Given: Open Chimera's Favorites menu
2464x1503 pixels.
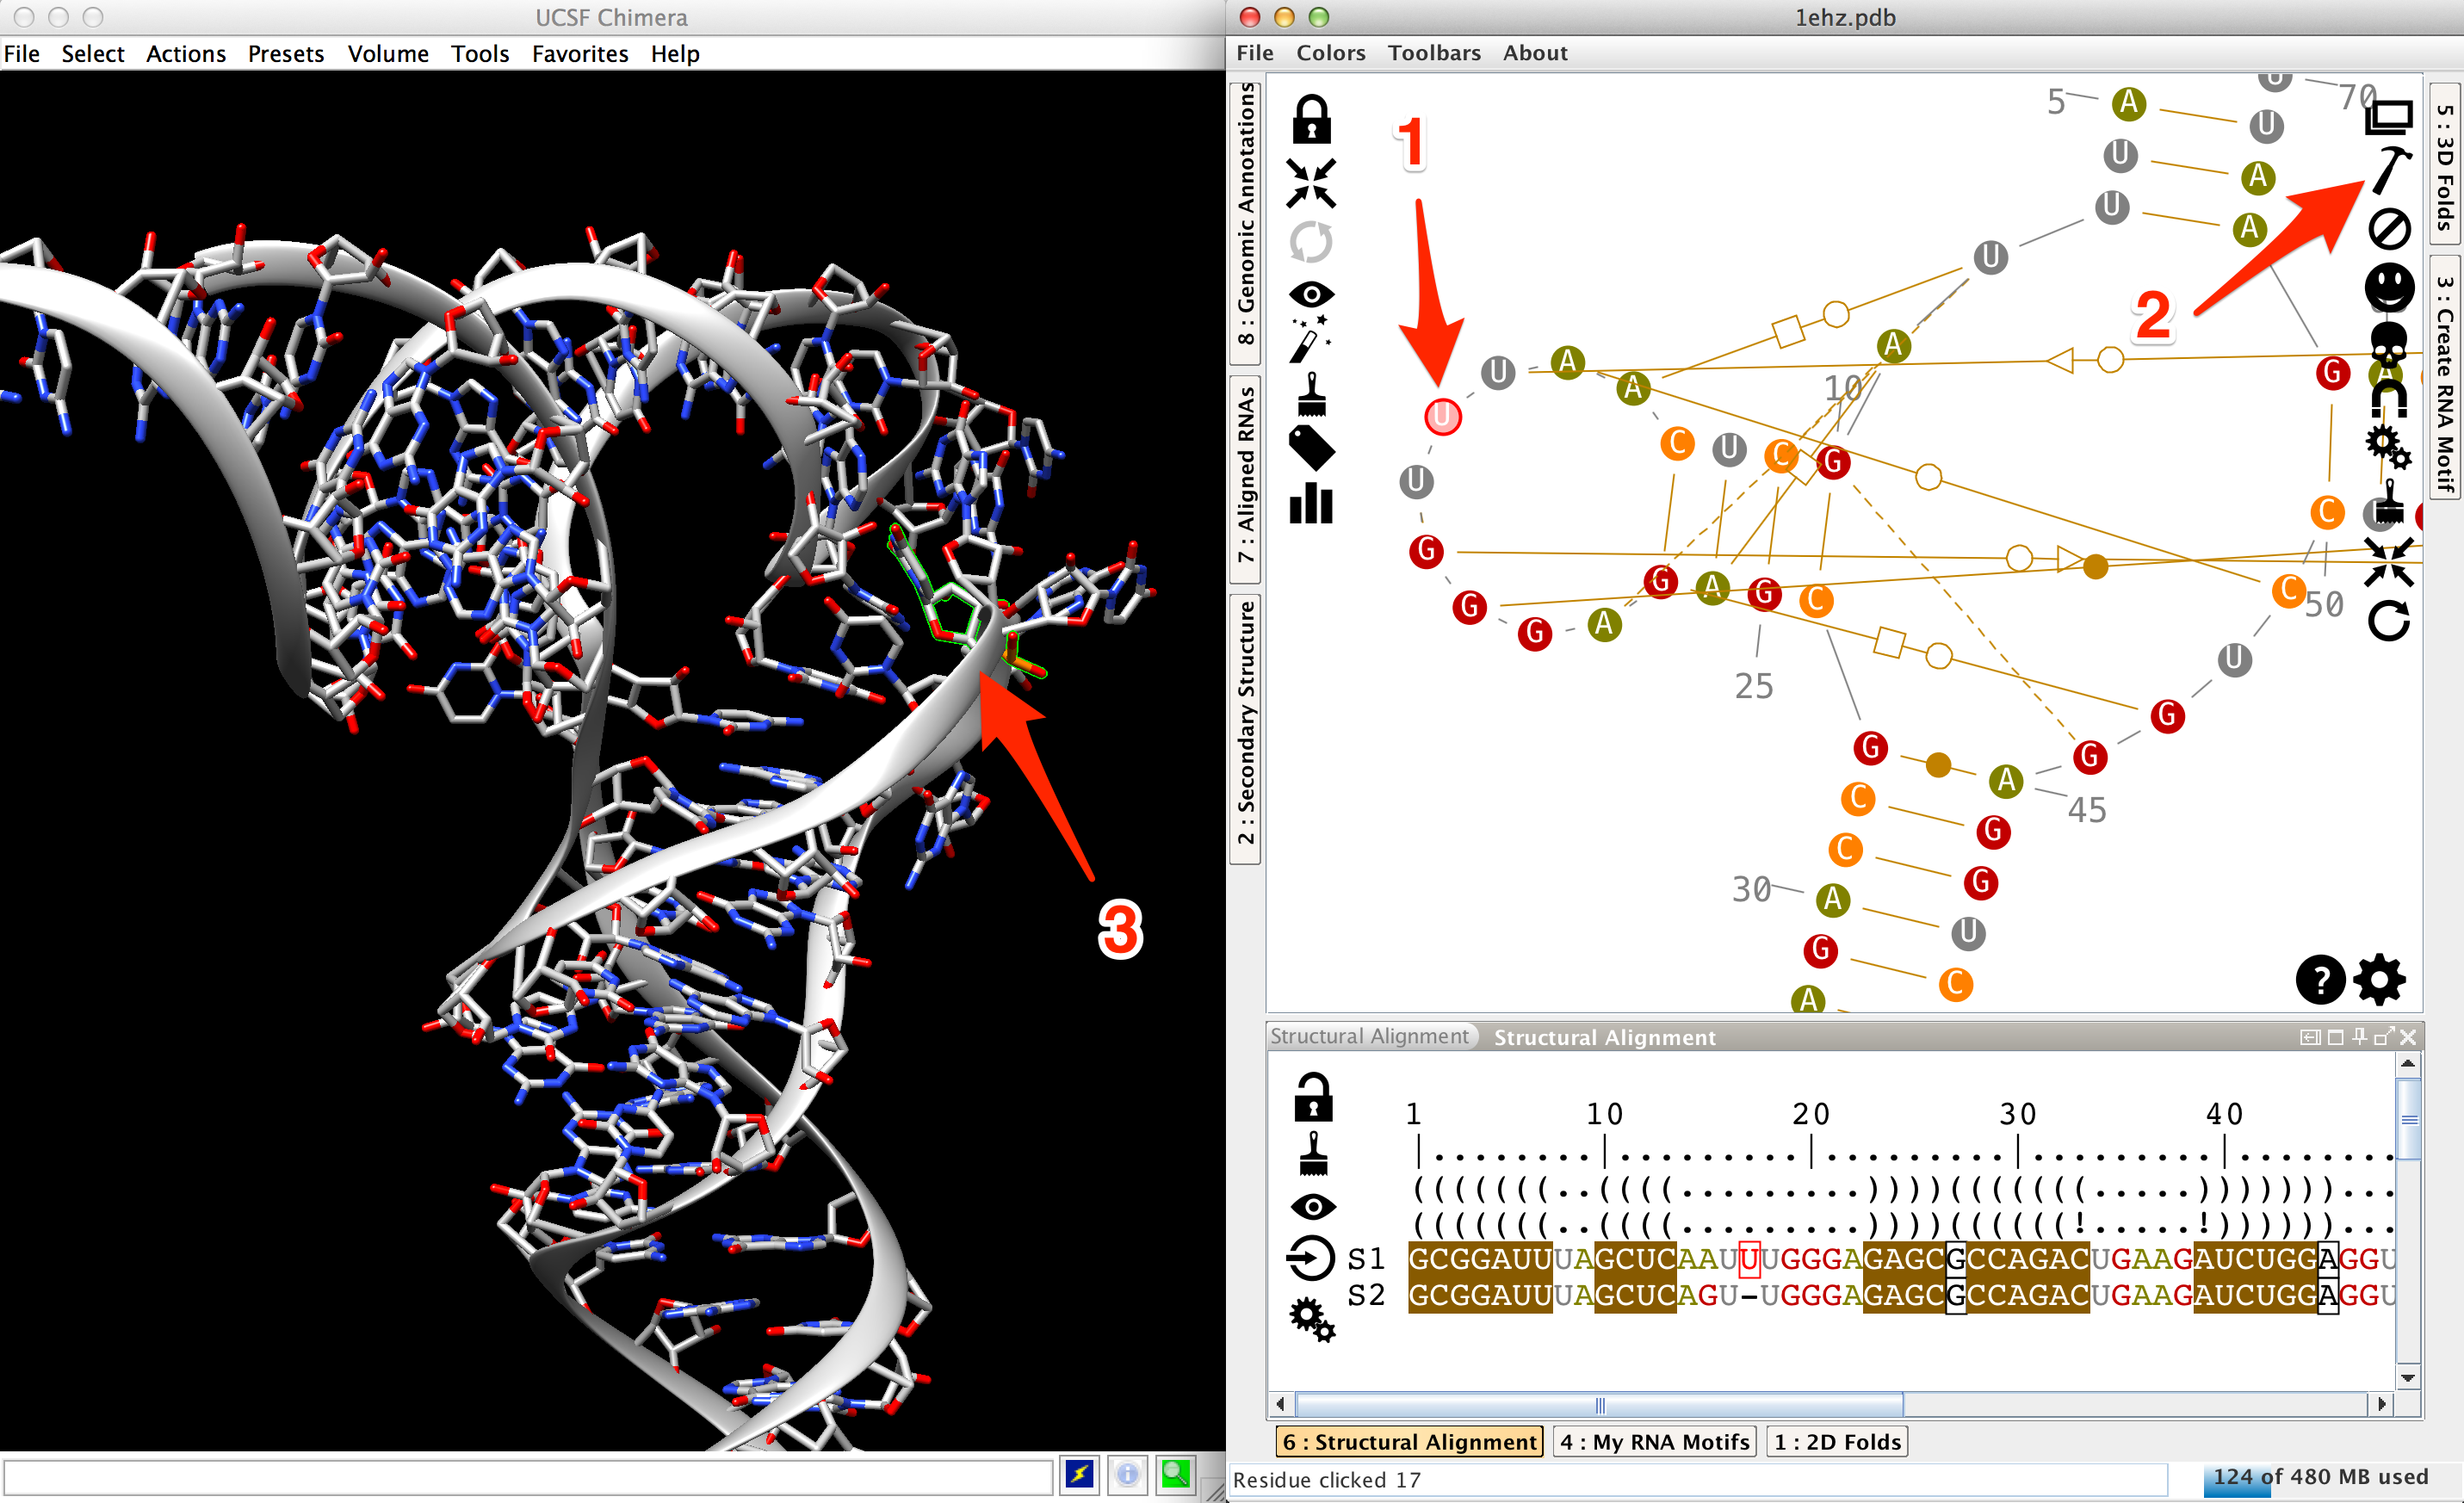Looking at the screenshot, I should pyautogui.click(x=580, y=54).
